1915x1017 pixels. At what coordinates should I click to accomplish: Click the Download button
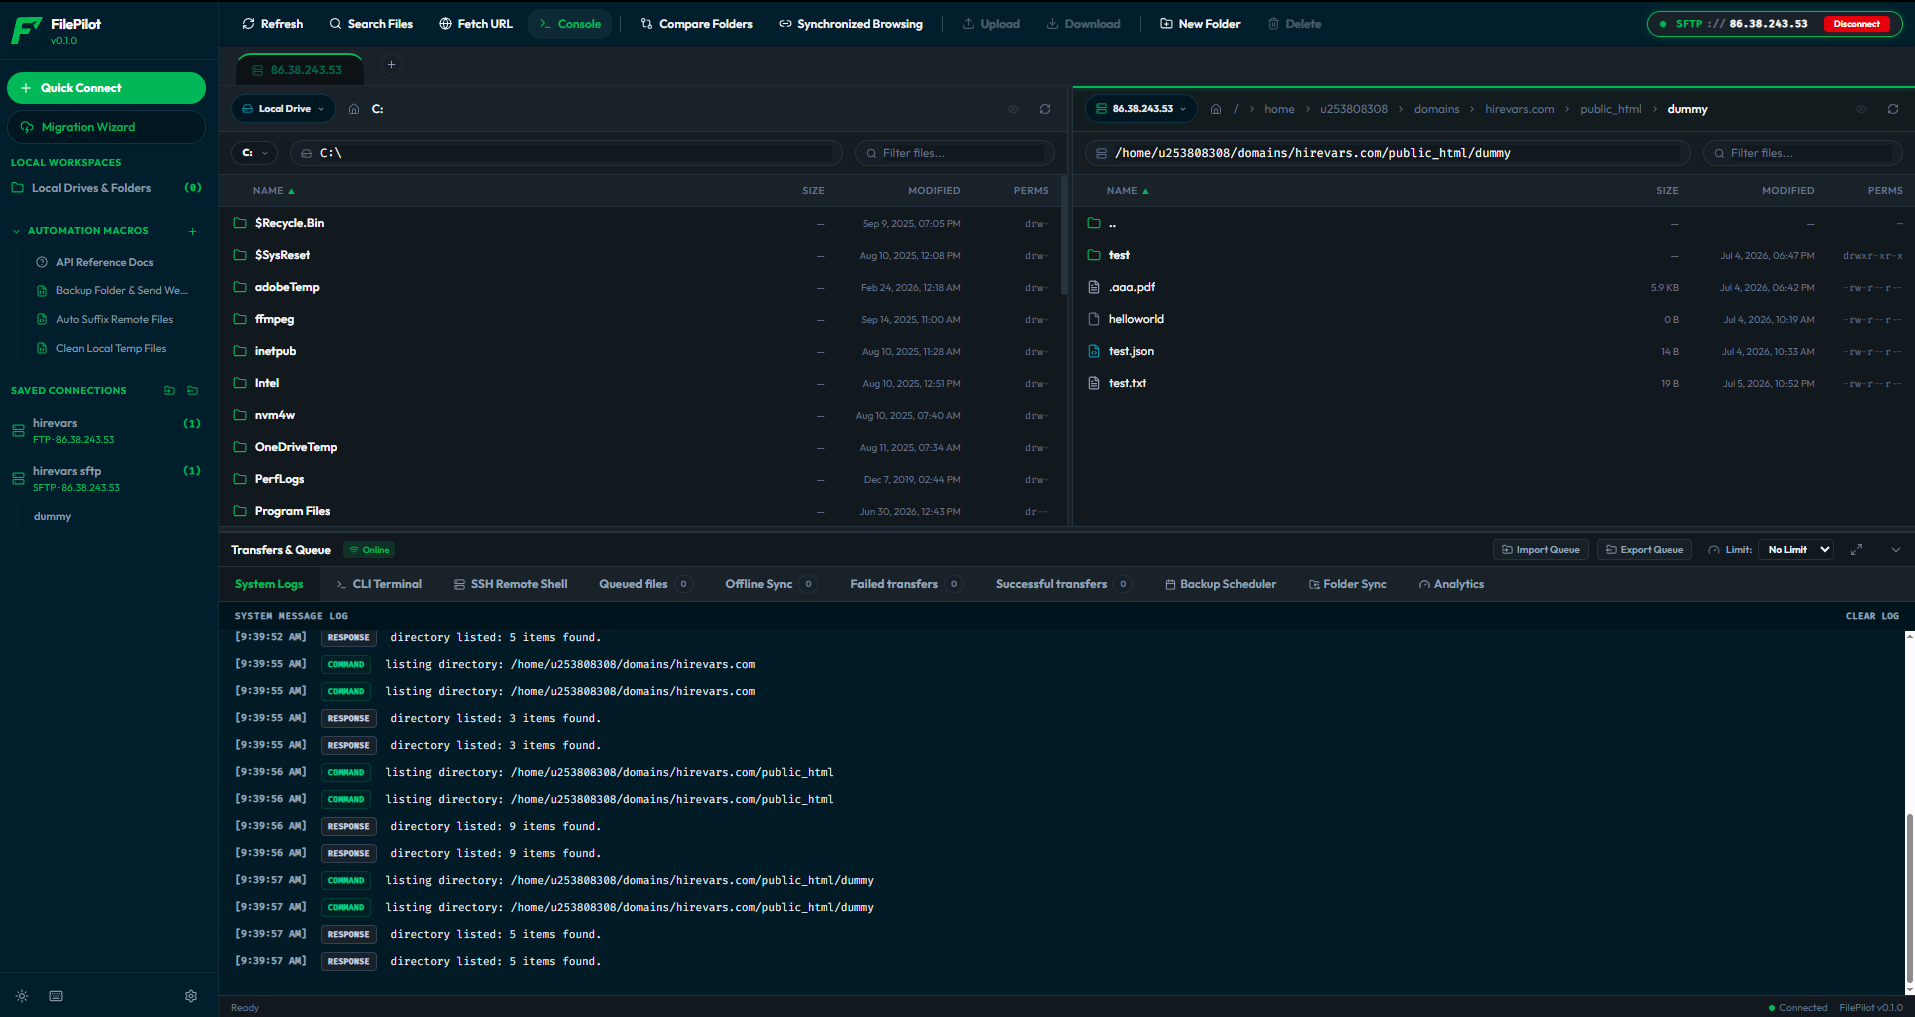pyautogui.click(x=1083, y=24)
